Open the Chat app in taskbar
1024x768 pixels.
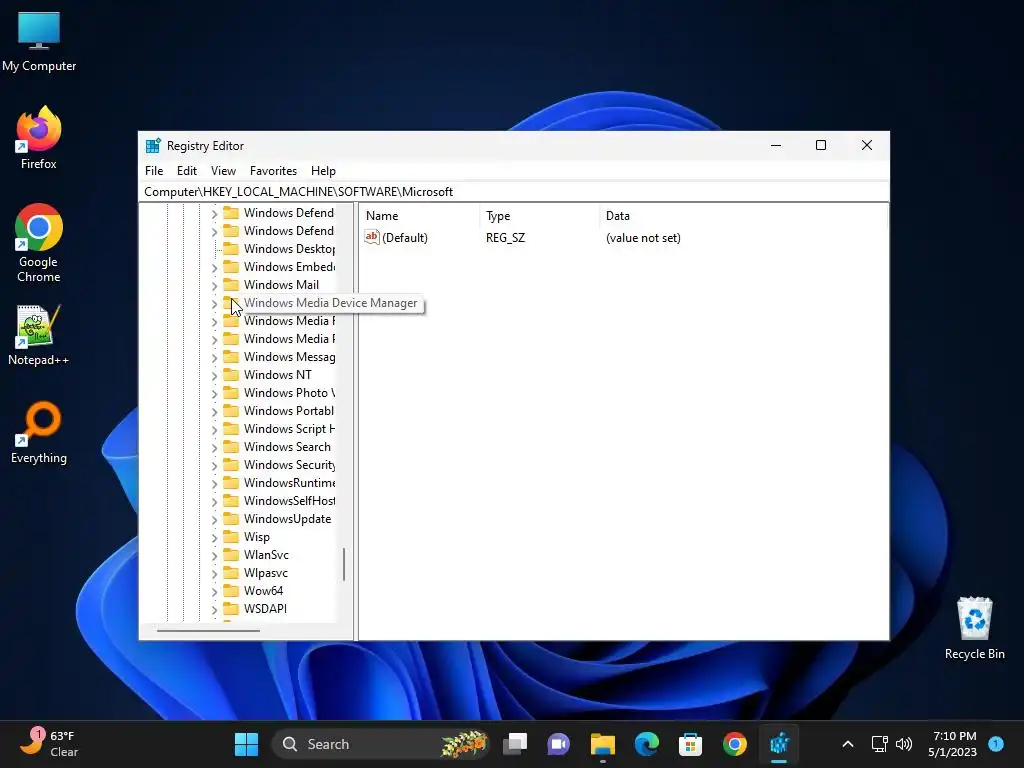[558, 744]
